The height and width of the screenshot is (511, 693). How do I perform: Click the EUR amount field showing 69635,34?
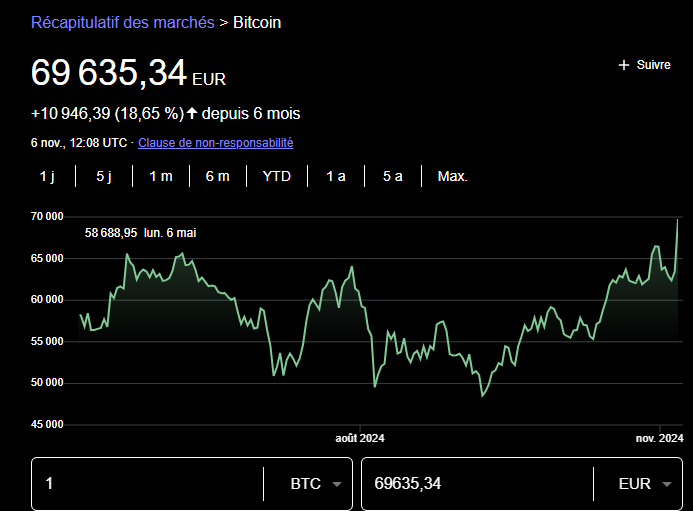pyautogui.click(x=475, y=484)
